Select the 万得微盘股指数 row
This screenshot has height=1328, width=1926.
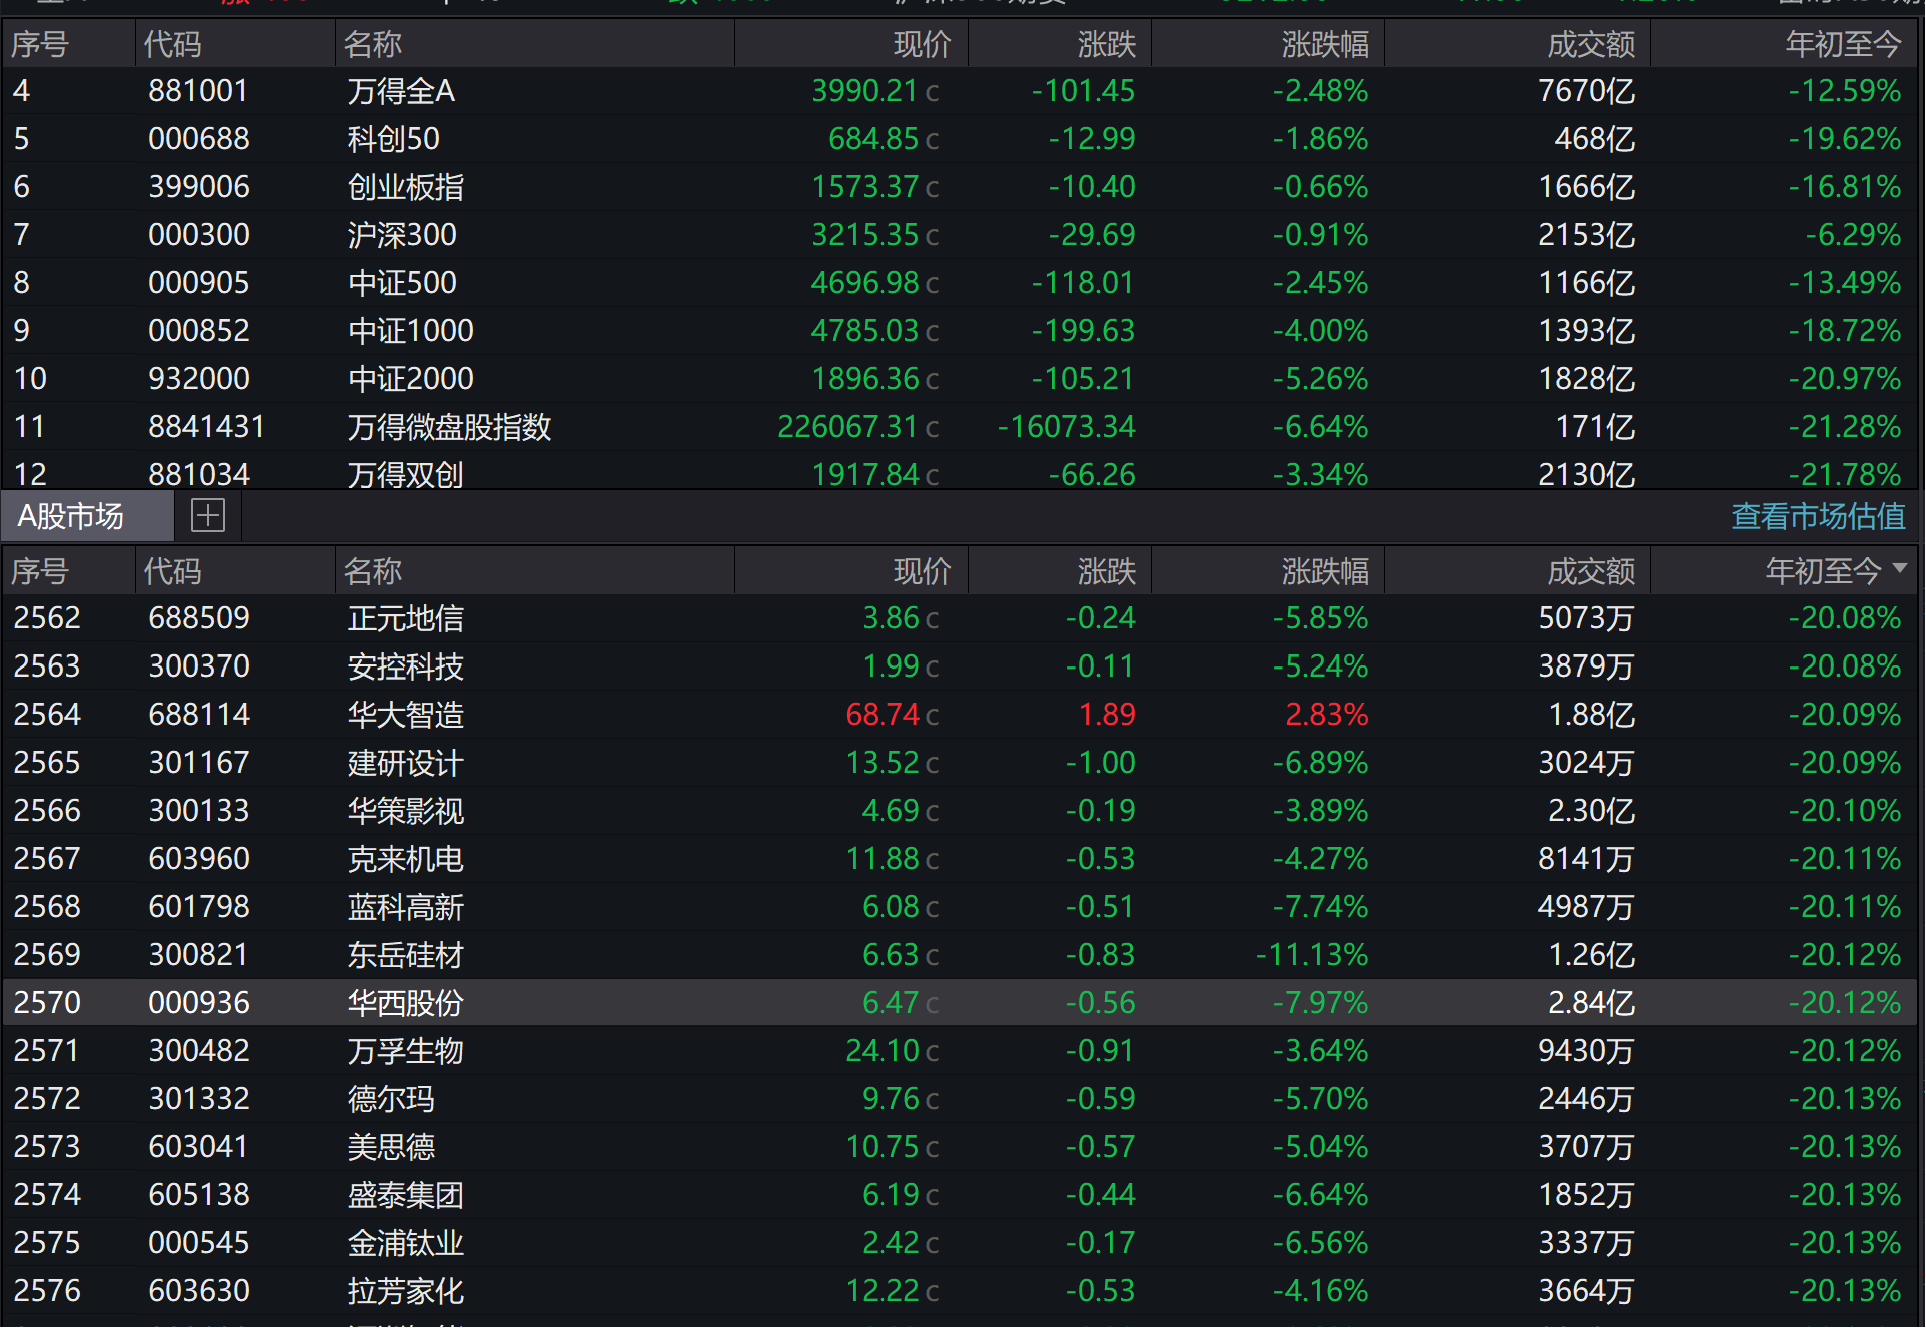449,427
